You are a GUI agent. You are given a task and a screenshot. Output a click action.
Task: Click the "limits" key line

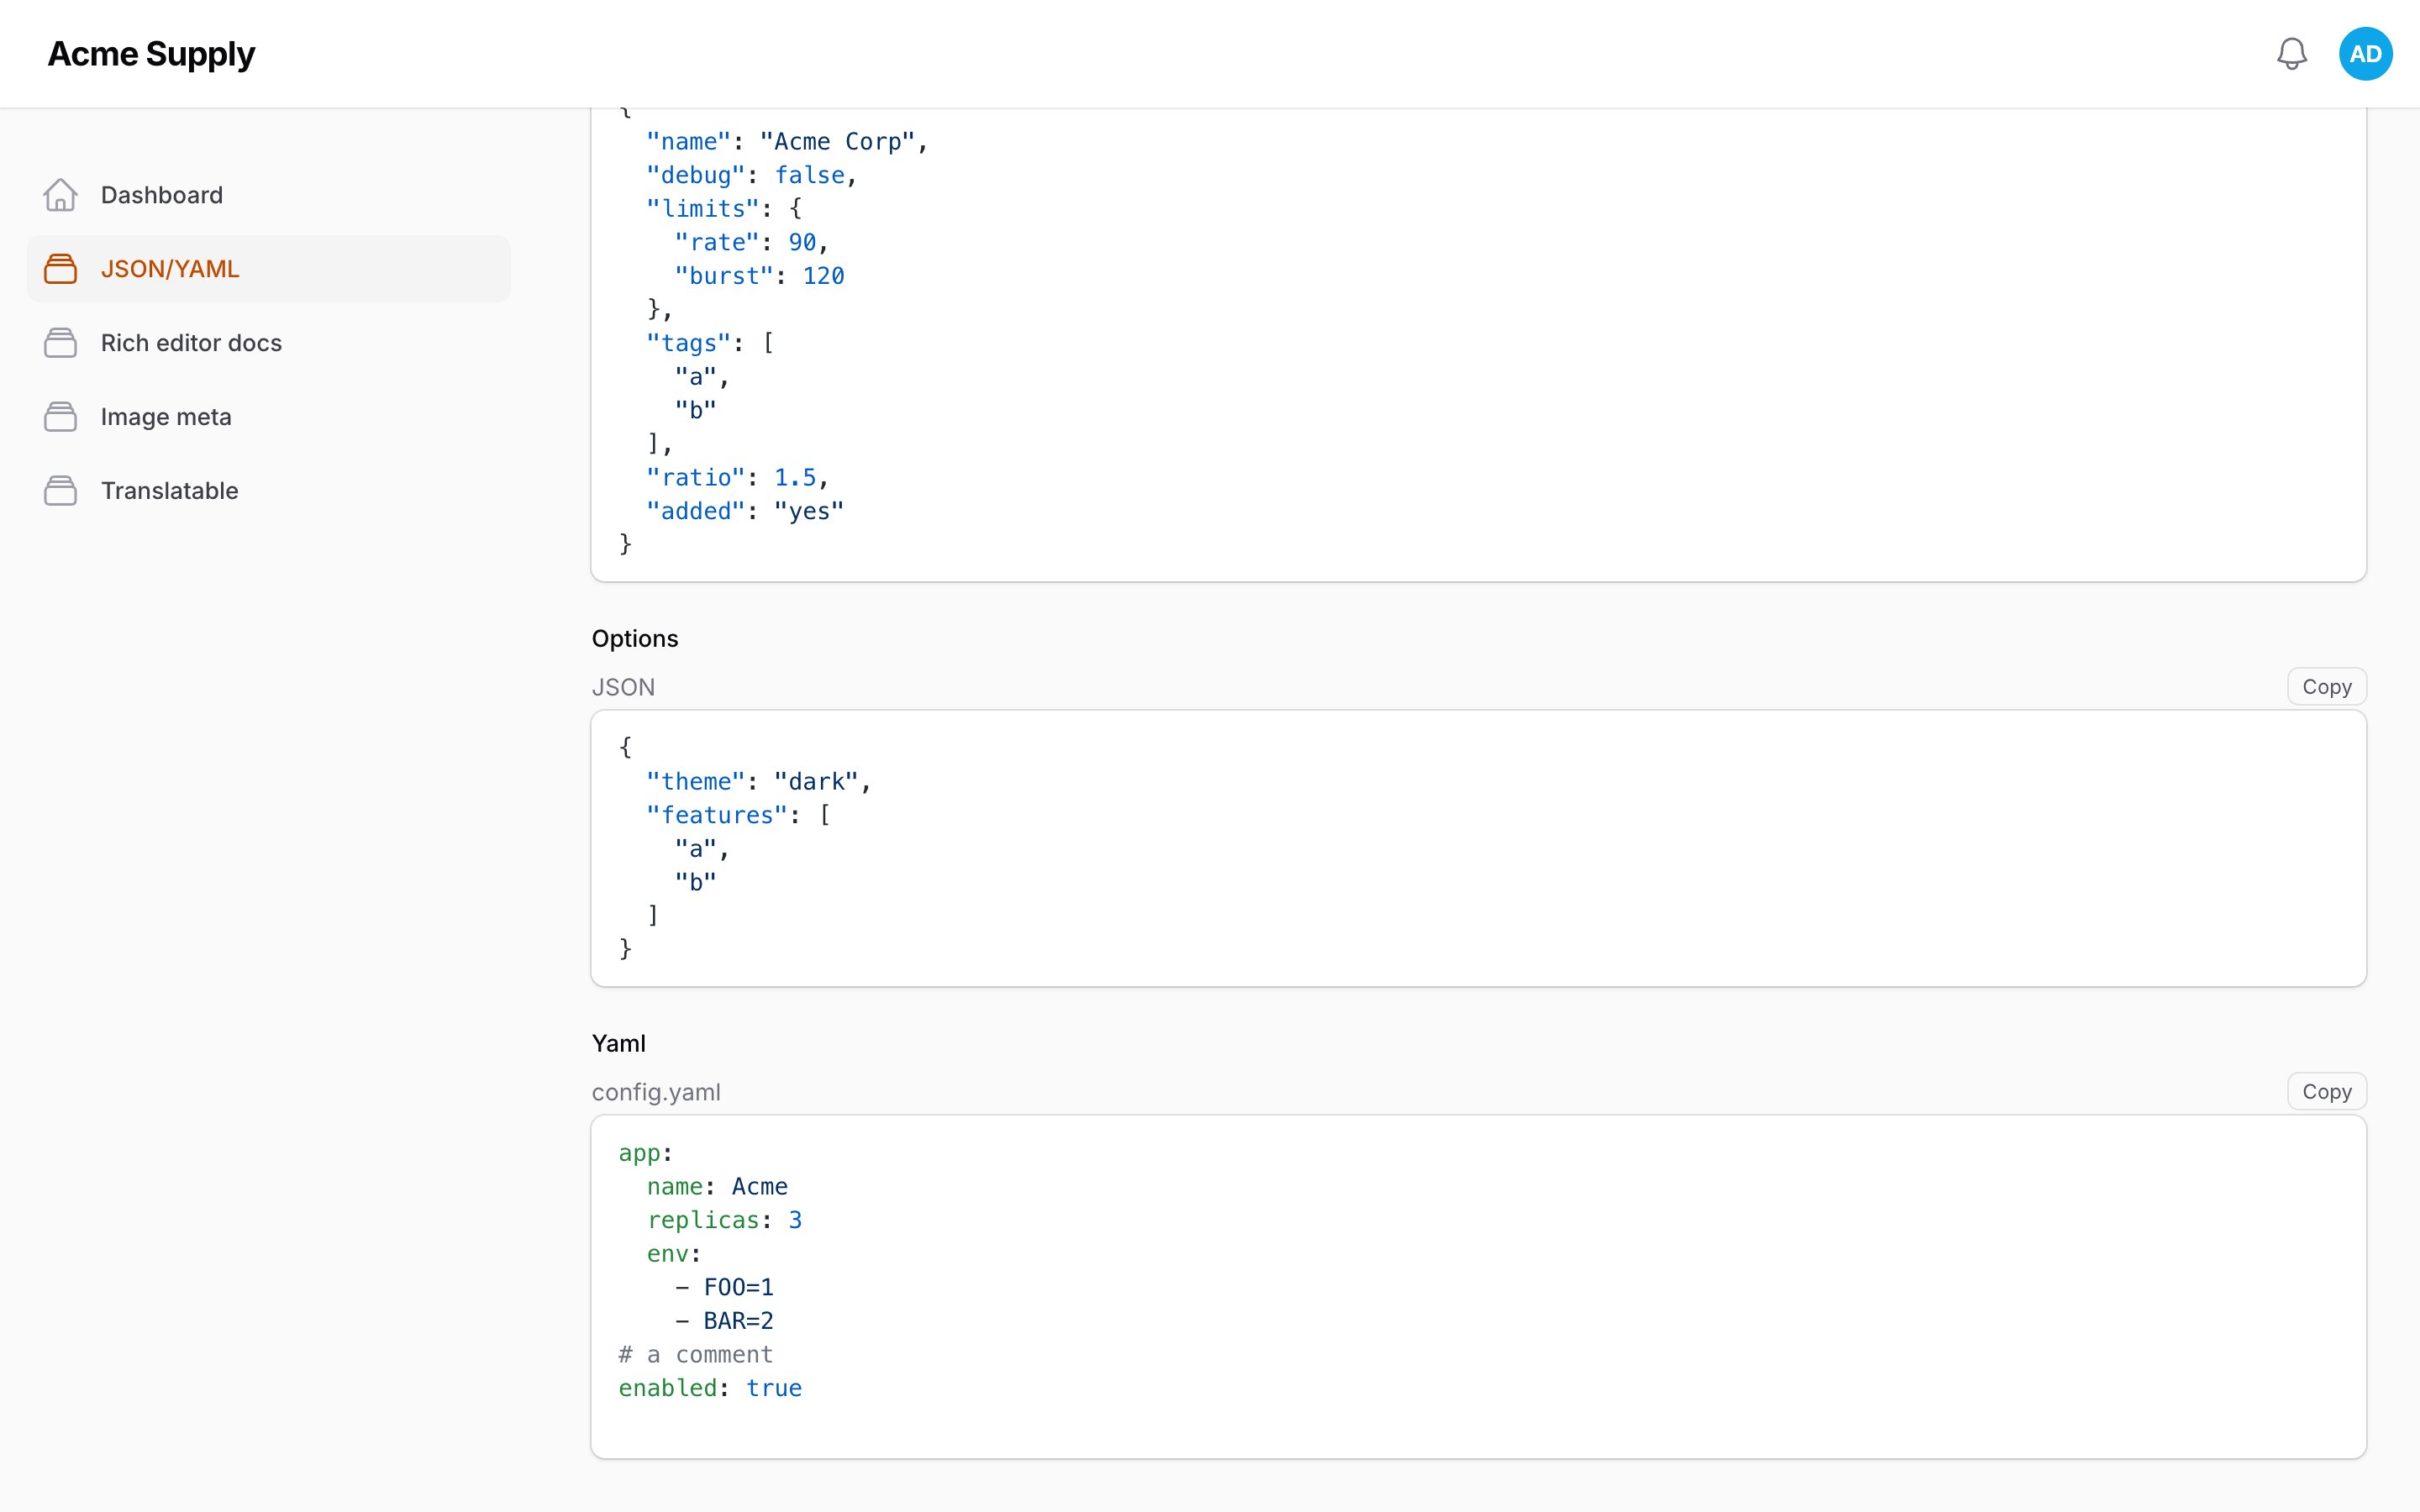click(x=724, y=209)
